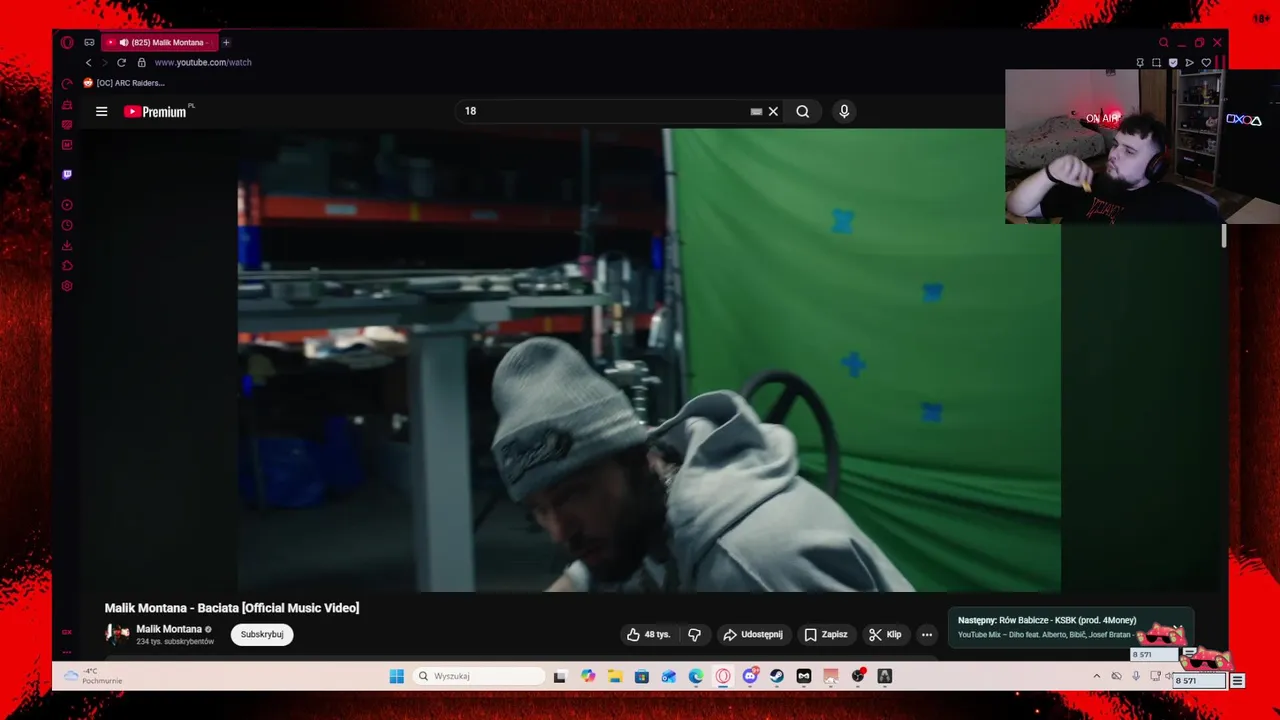Open Microsoft Store from taskbar
Image resolution: width=1280 pixels, height=720 pixels.
coord(642,676)
